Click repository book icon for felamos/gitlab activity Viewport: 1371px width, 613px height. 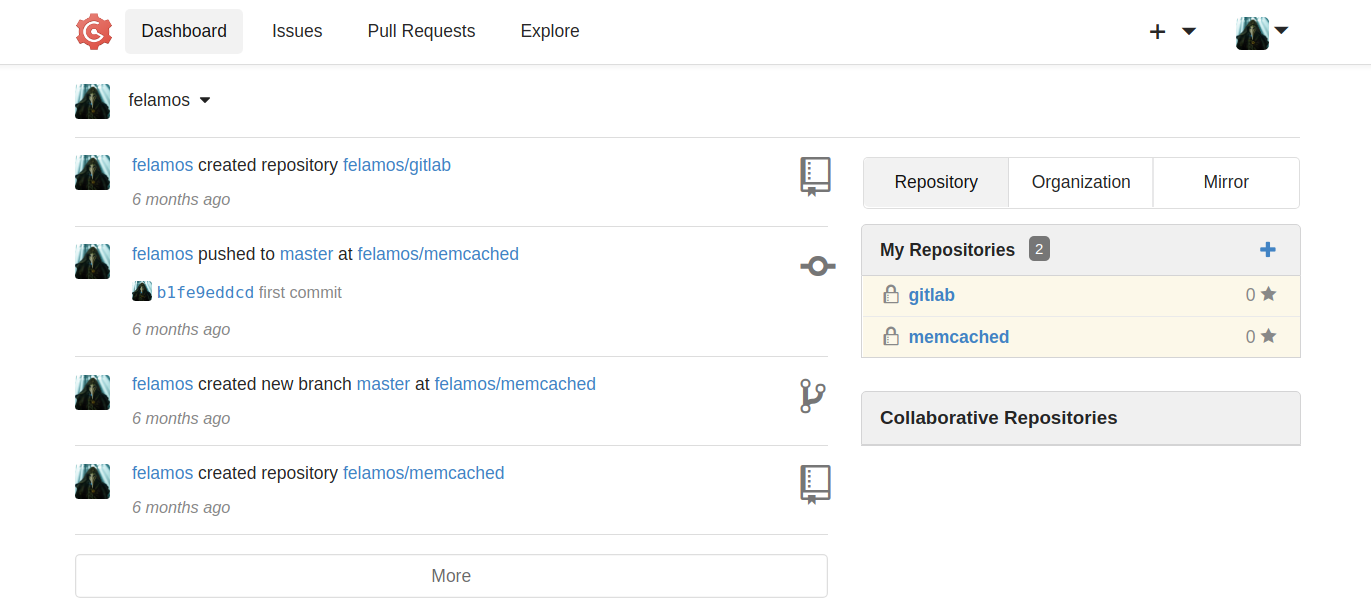click(815, 176)
